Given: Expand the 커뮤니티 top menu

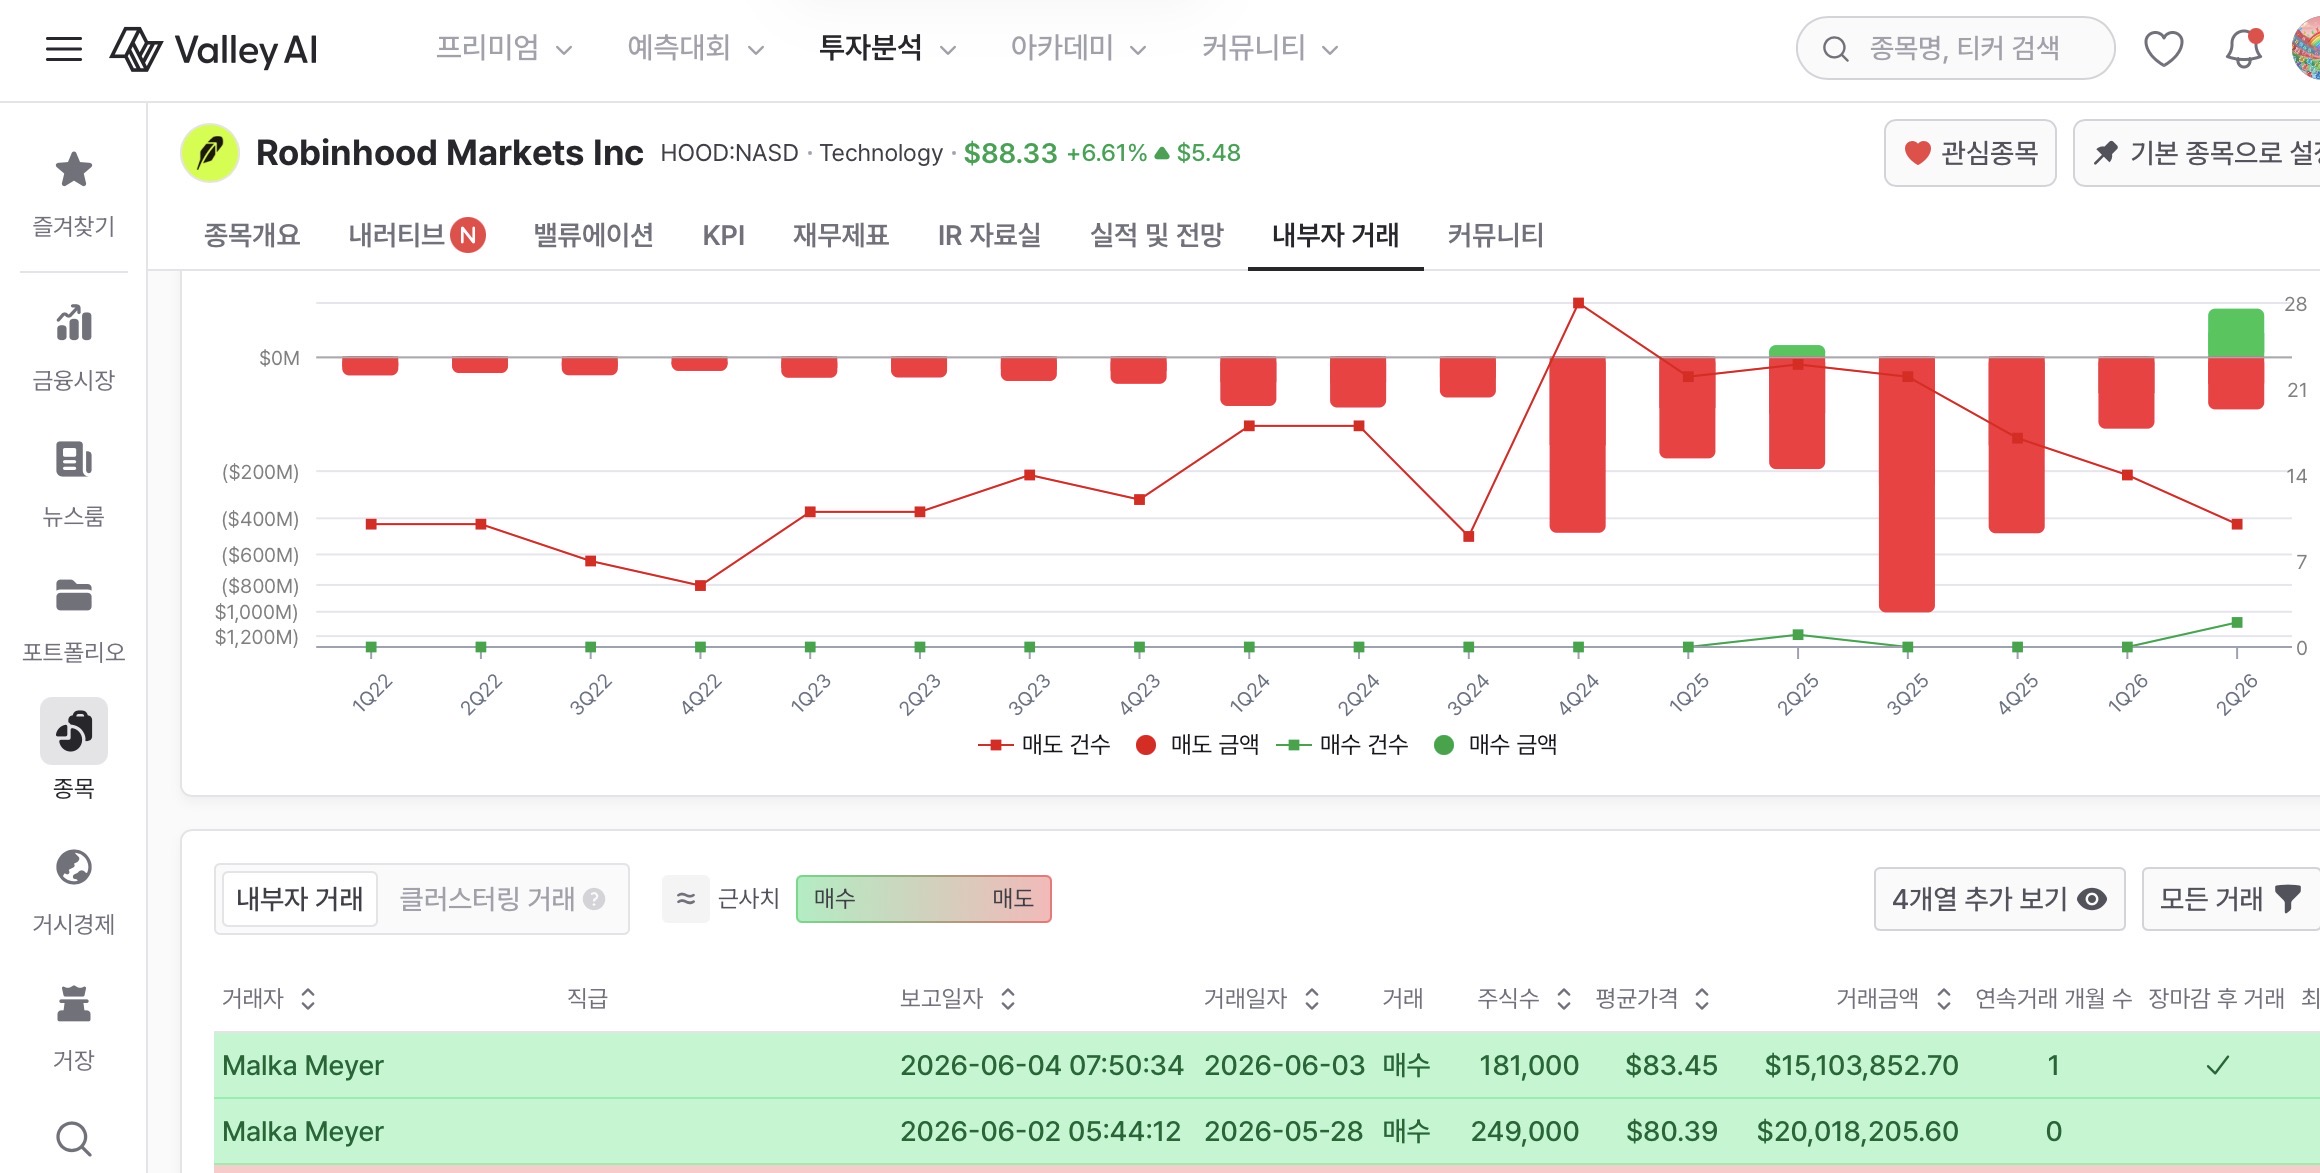Looking at the screenshot, I should coord(1271,48).
